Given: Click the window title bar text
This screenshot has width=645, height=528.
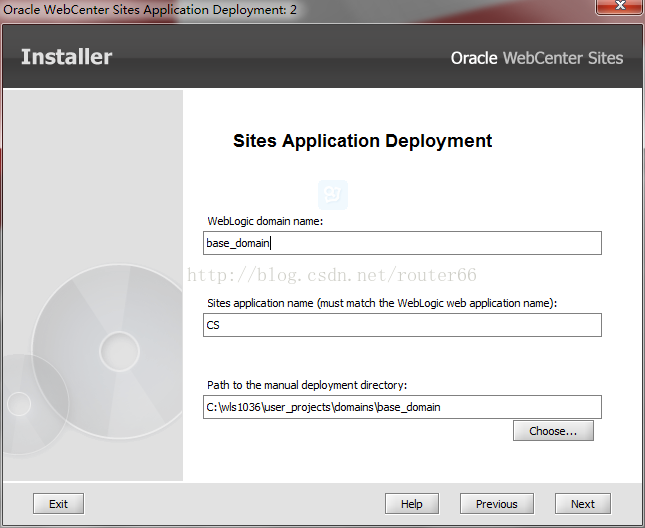Looking at the screenshot, I should tap(150, 9).
